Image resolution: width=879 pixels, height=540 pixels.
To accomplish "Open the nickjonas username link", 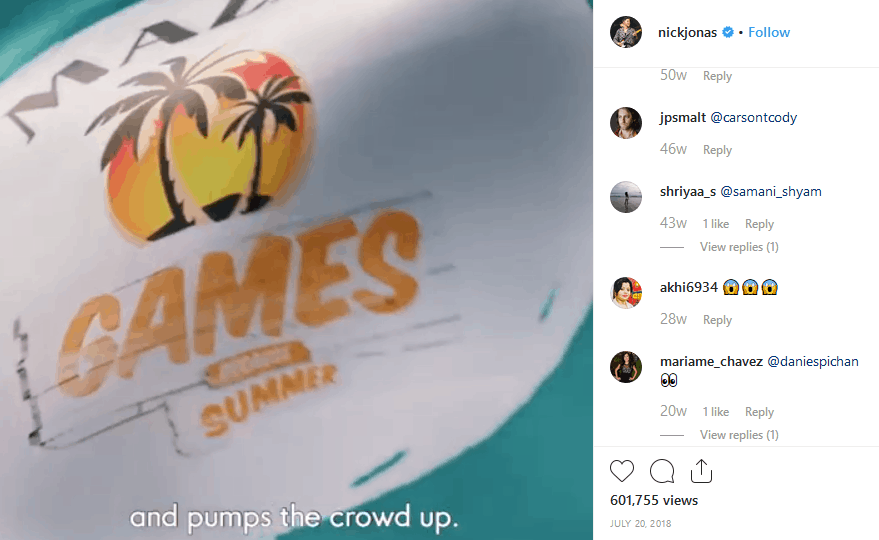I will point(687,32).
